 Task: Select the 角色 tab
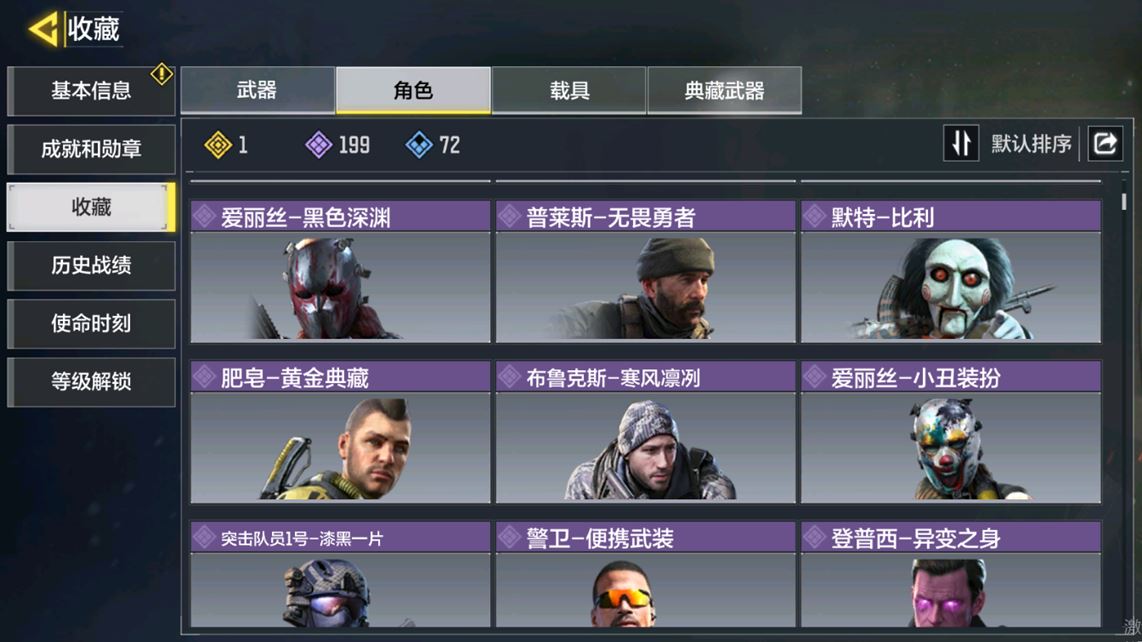coord(413,90)
